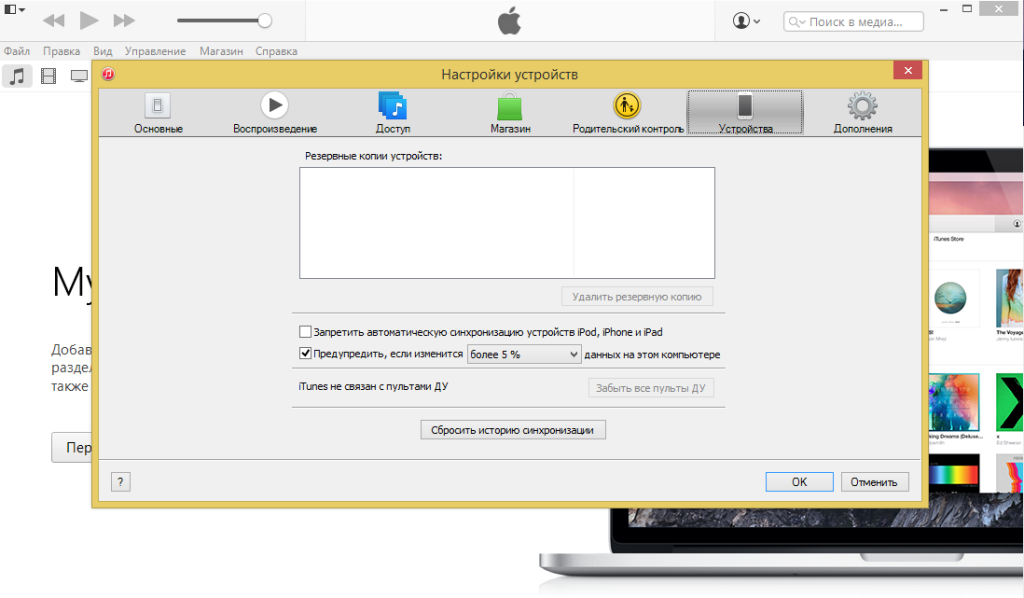Enable Запретить автоматическую синхронизацию checkbox
Viewport: 1024px width, 598px height.
(x=306, y=332)
